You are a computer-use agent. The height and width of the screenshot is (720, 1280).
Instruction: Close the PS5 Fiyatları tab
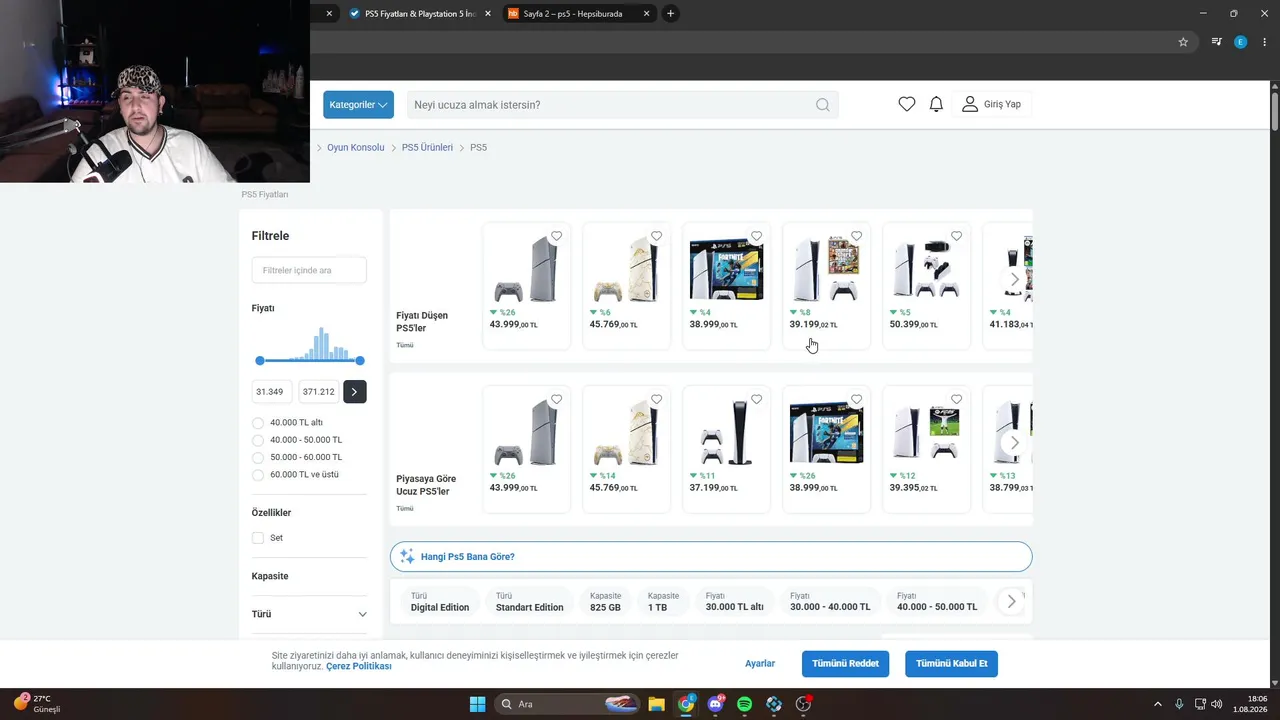pyautogui.click(x=488, y=14)
